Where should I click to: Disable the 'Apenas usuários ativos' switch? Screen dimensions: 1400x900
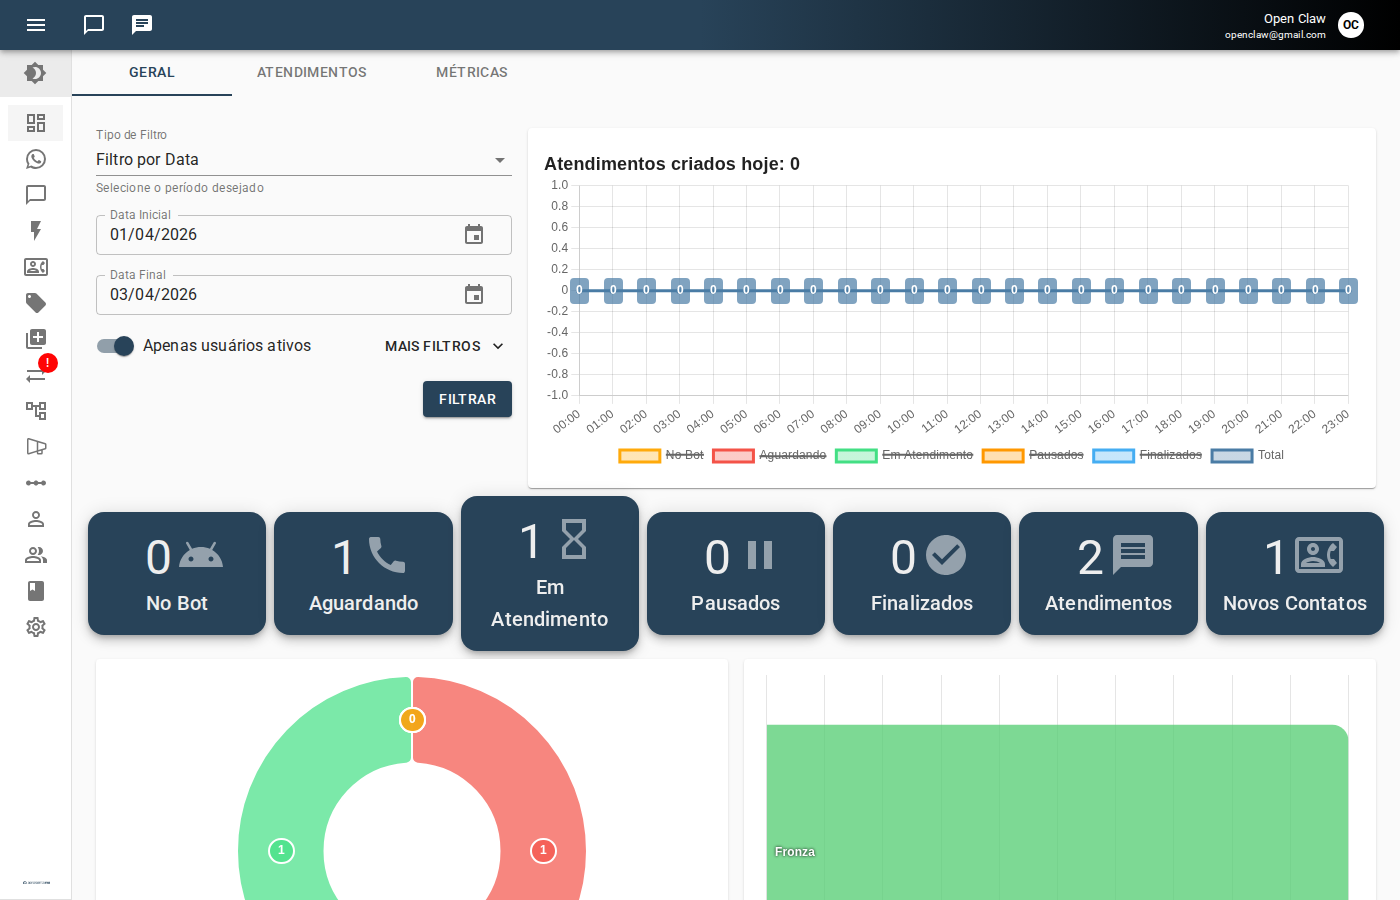pos(115,345)
